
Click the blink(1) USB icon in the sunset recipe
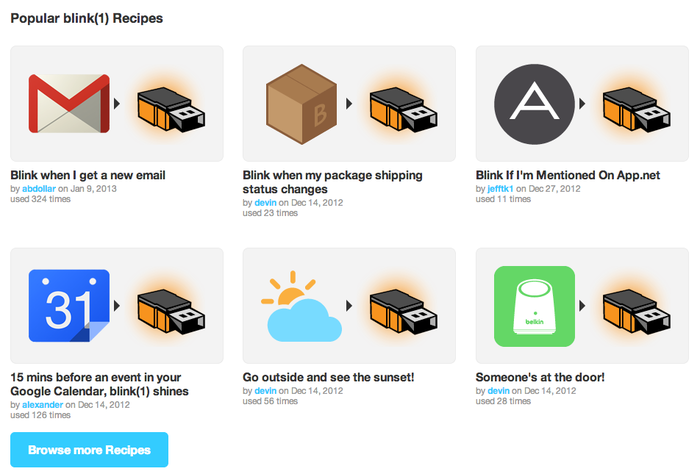click(404, 311)
